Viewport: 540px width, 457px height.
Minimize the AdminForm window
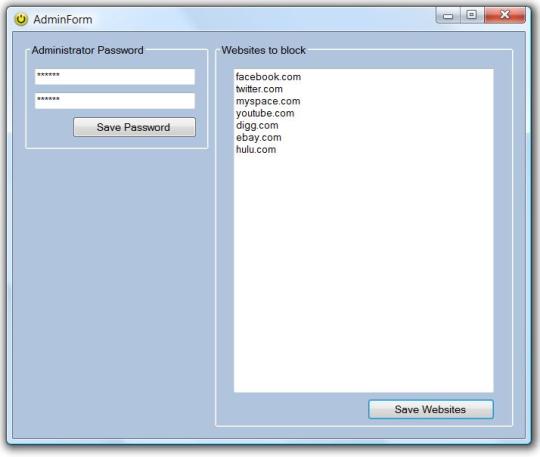[448, 15]
